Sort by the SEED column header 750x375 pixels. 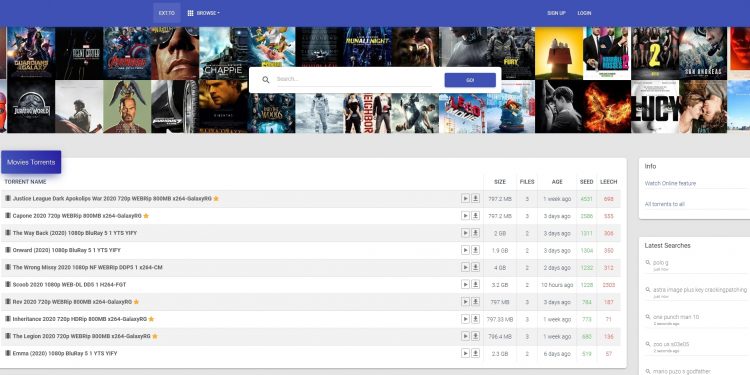(586, 182)
